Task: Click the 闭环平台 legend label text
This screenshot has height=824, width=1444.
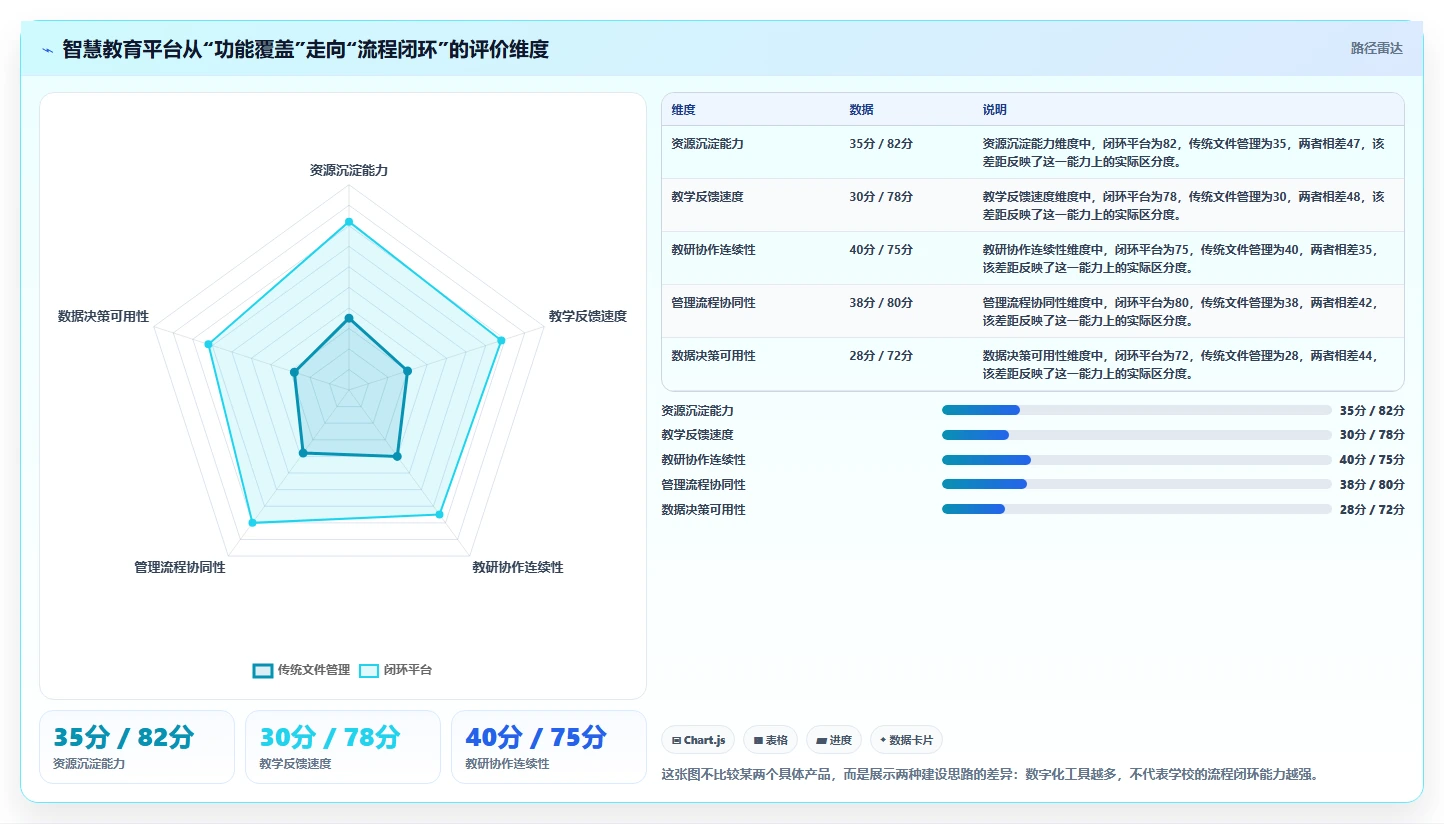Action: pos(408,670)
